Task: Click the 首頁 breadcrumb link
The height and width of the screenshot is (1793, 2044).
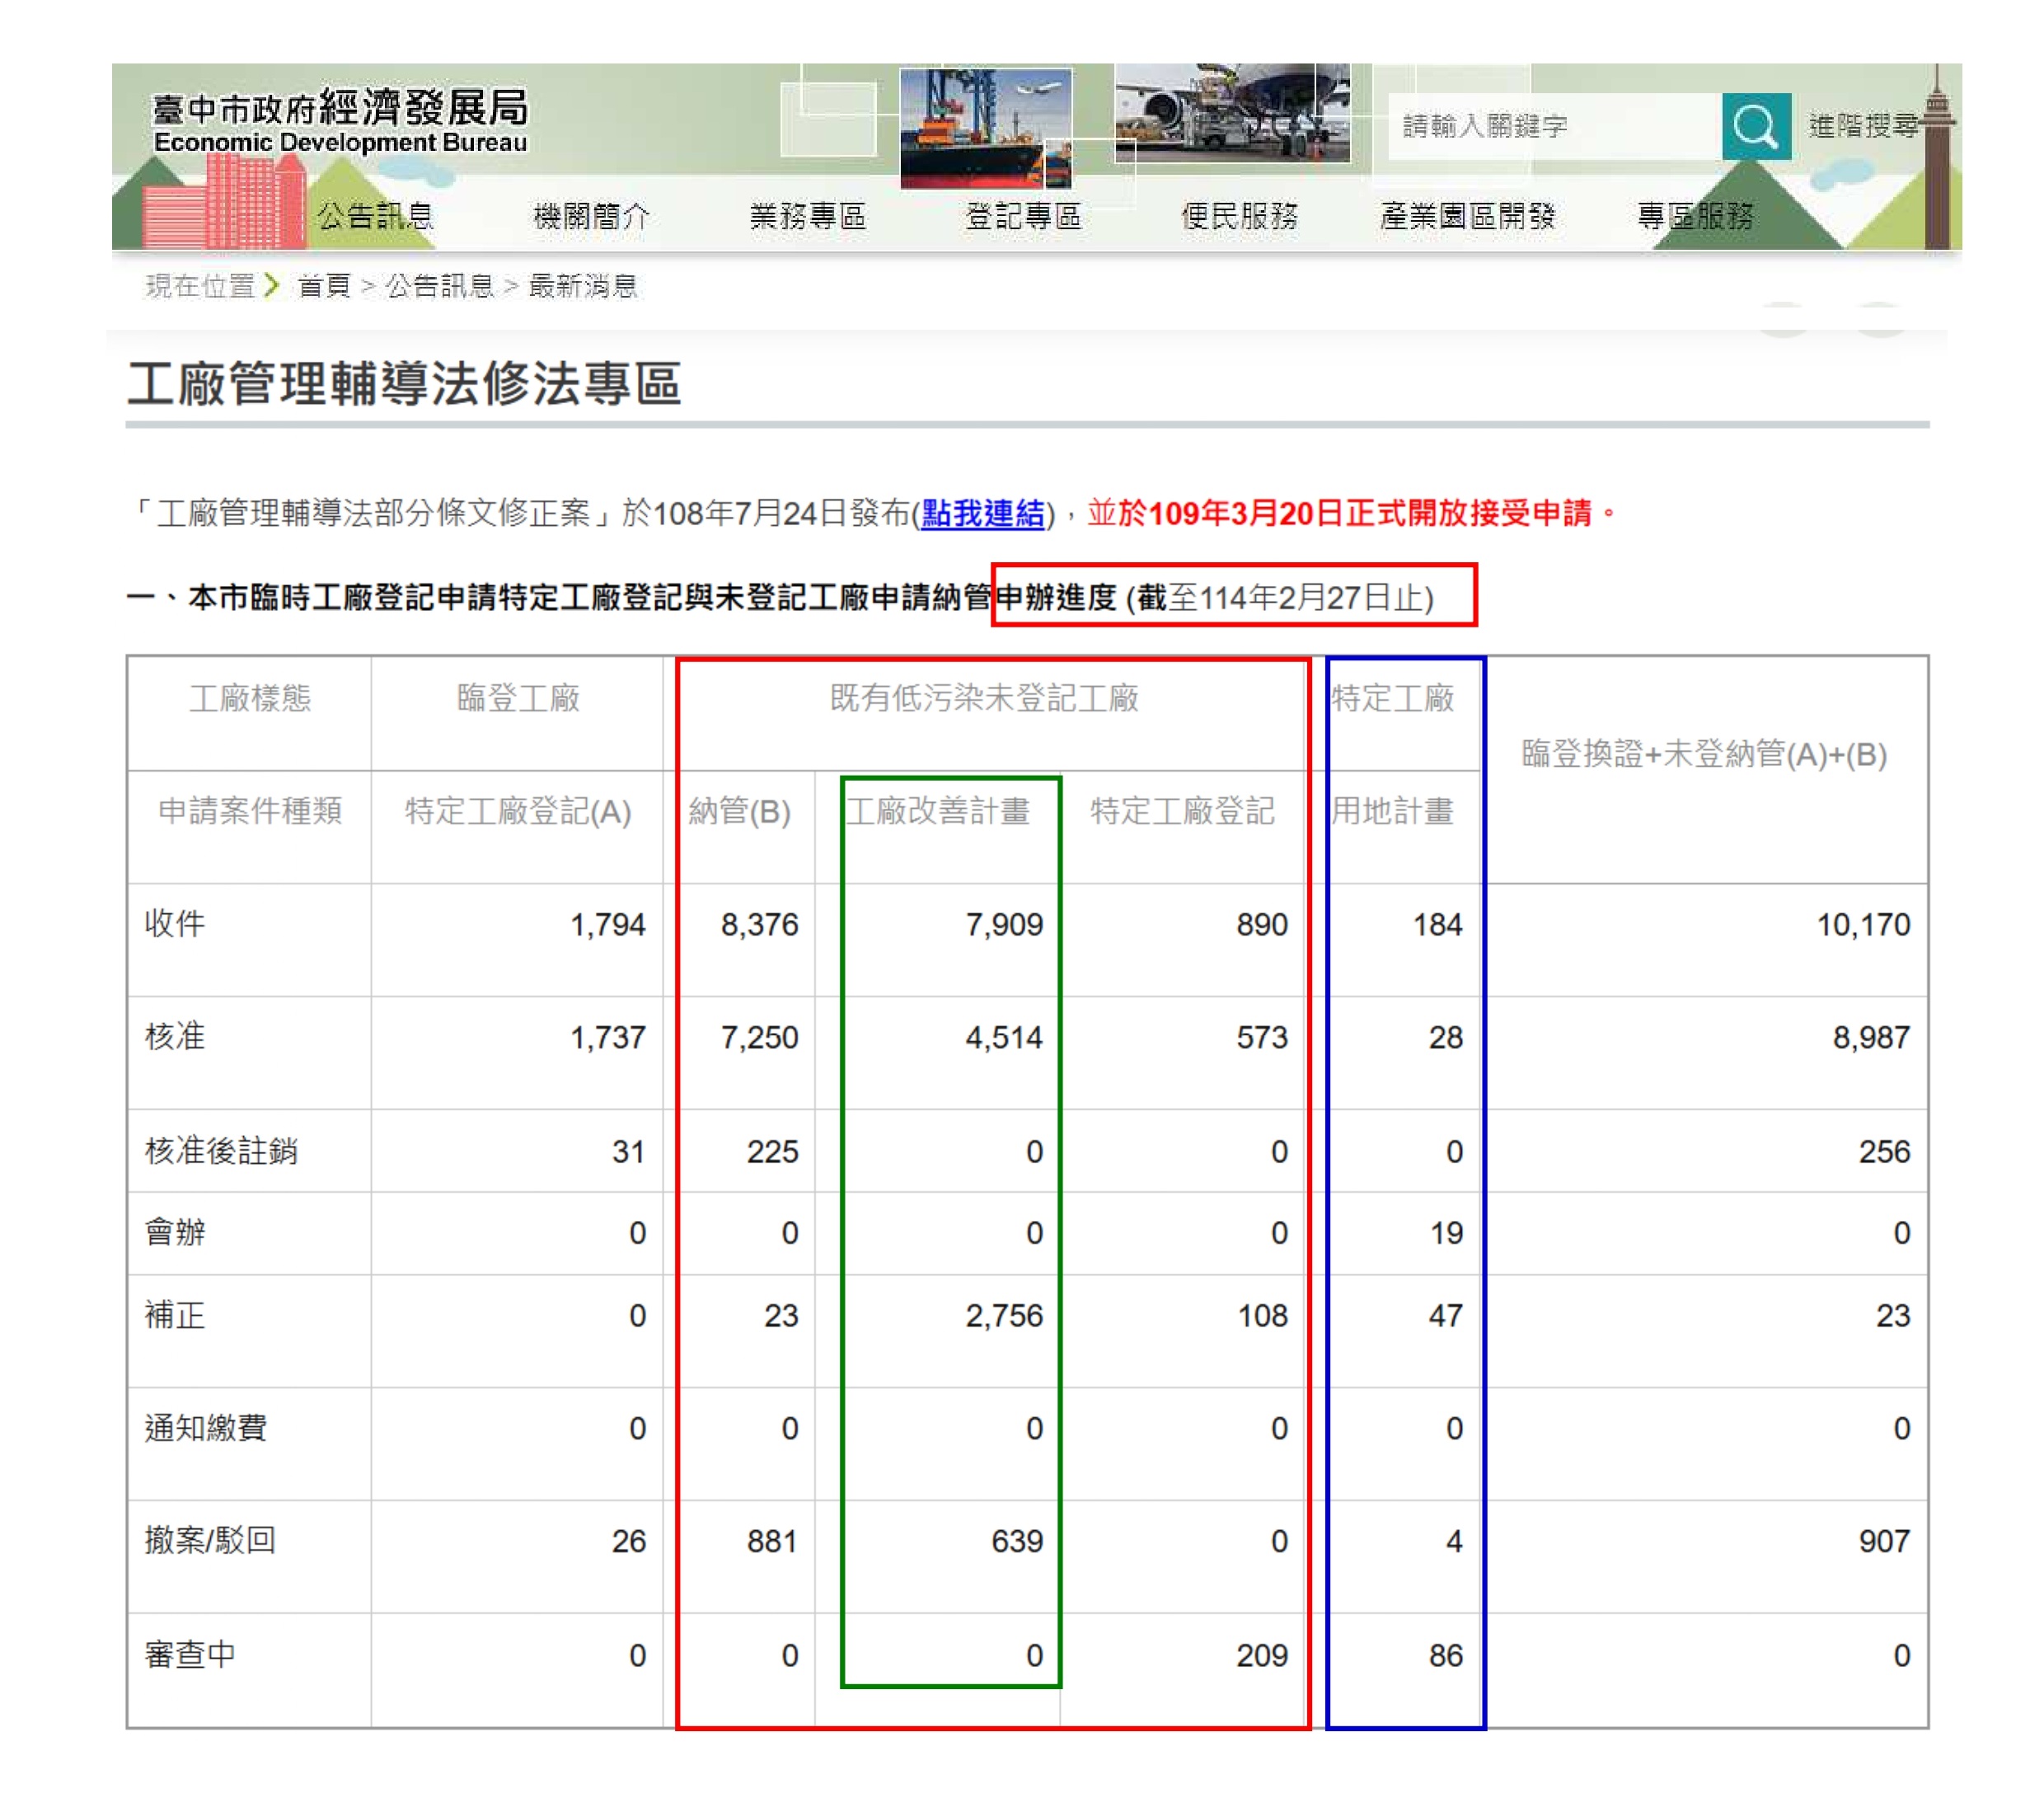Action: click(324, 286)
